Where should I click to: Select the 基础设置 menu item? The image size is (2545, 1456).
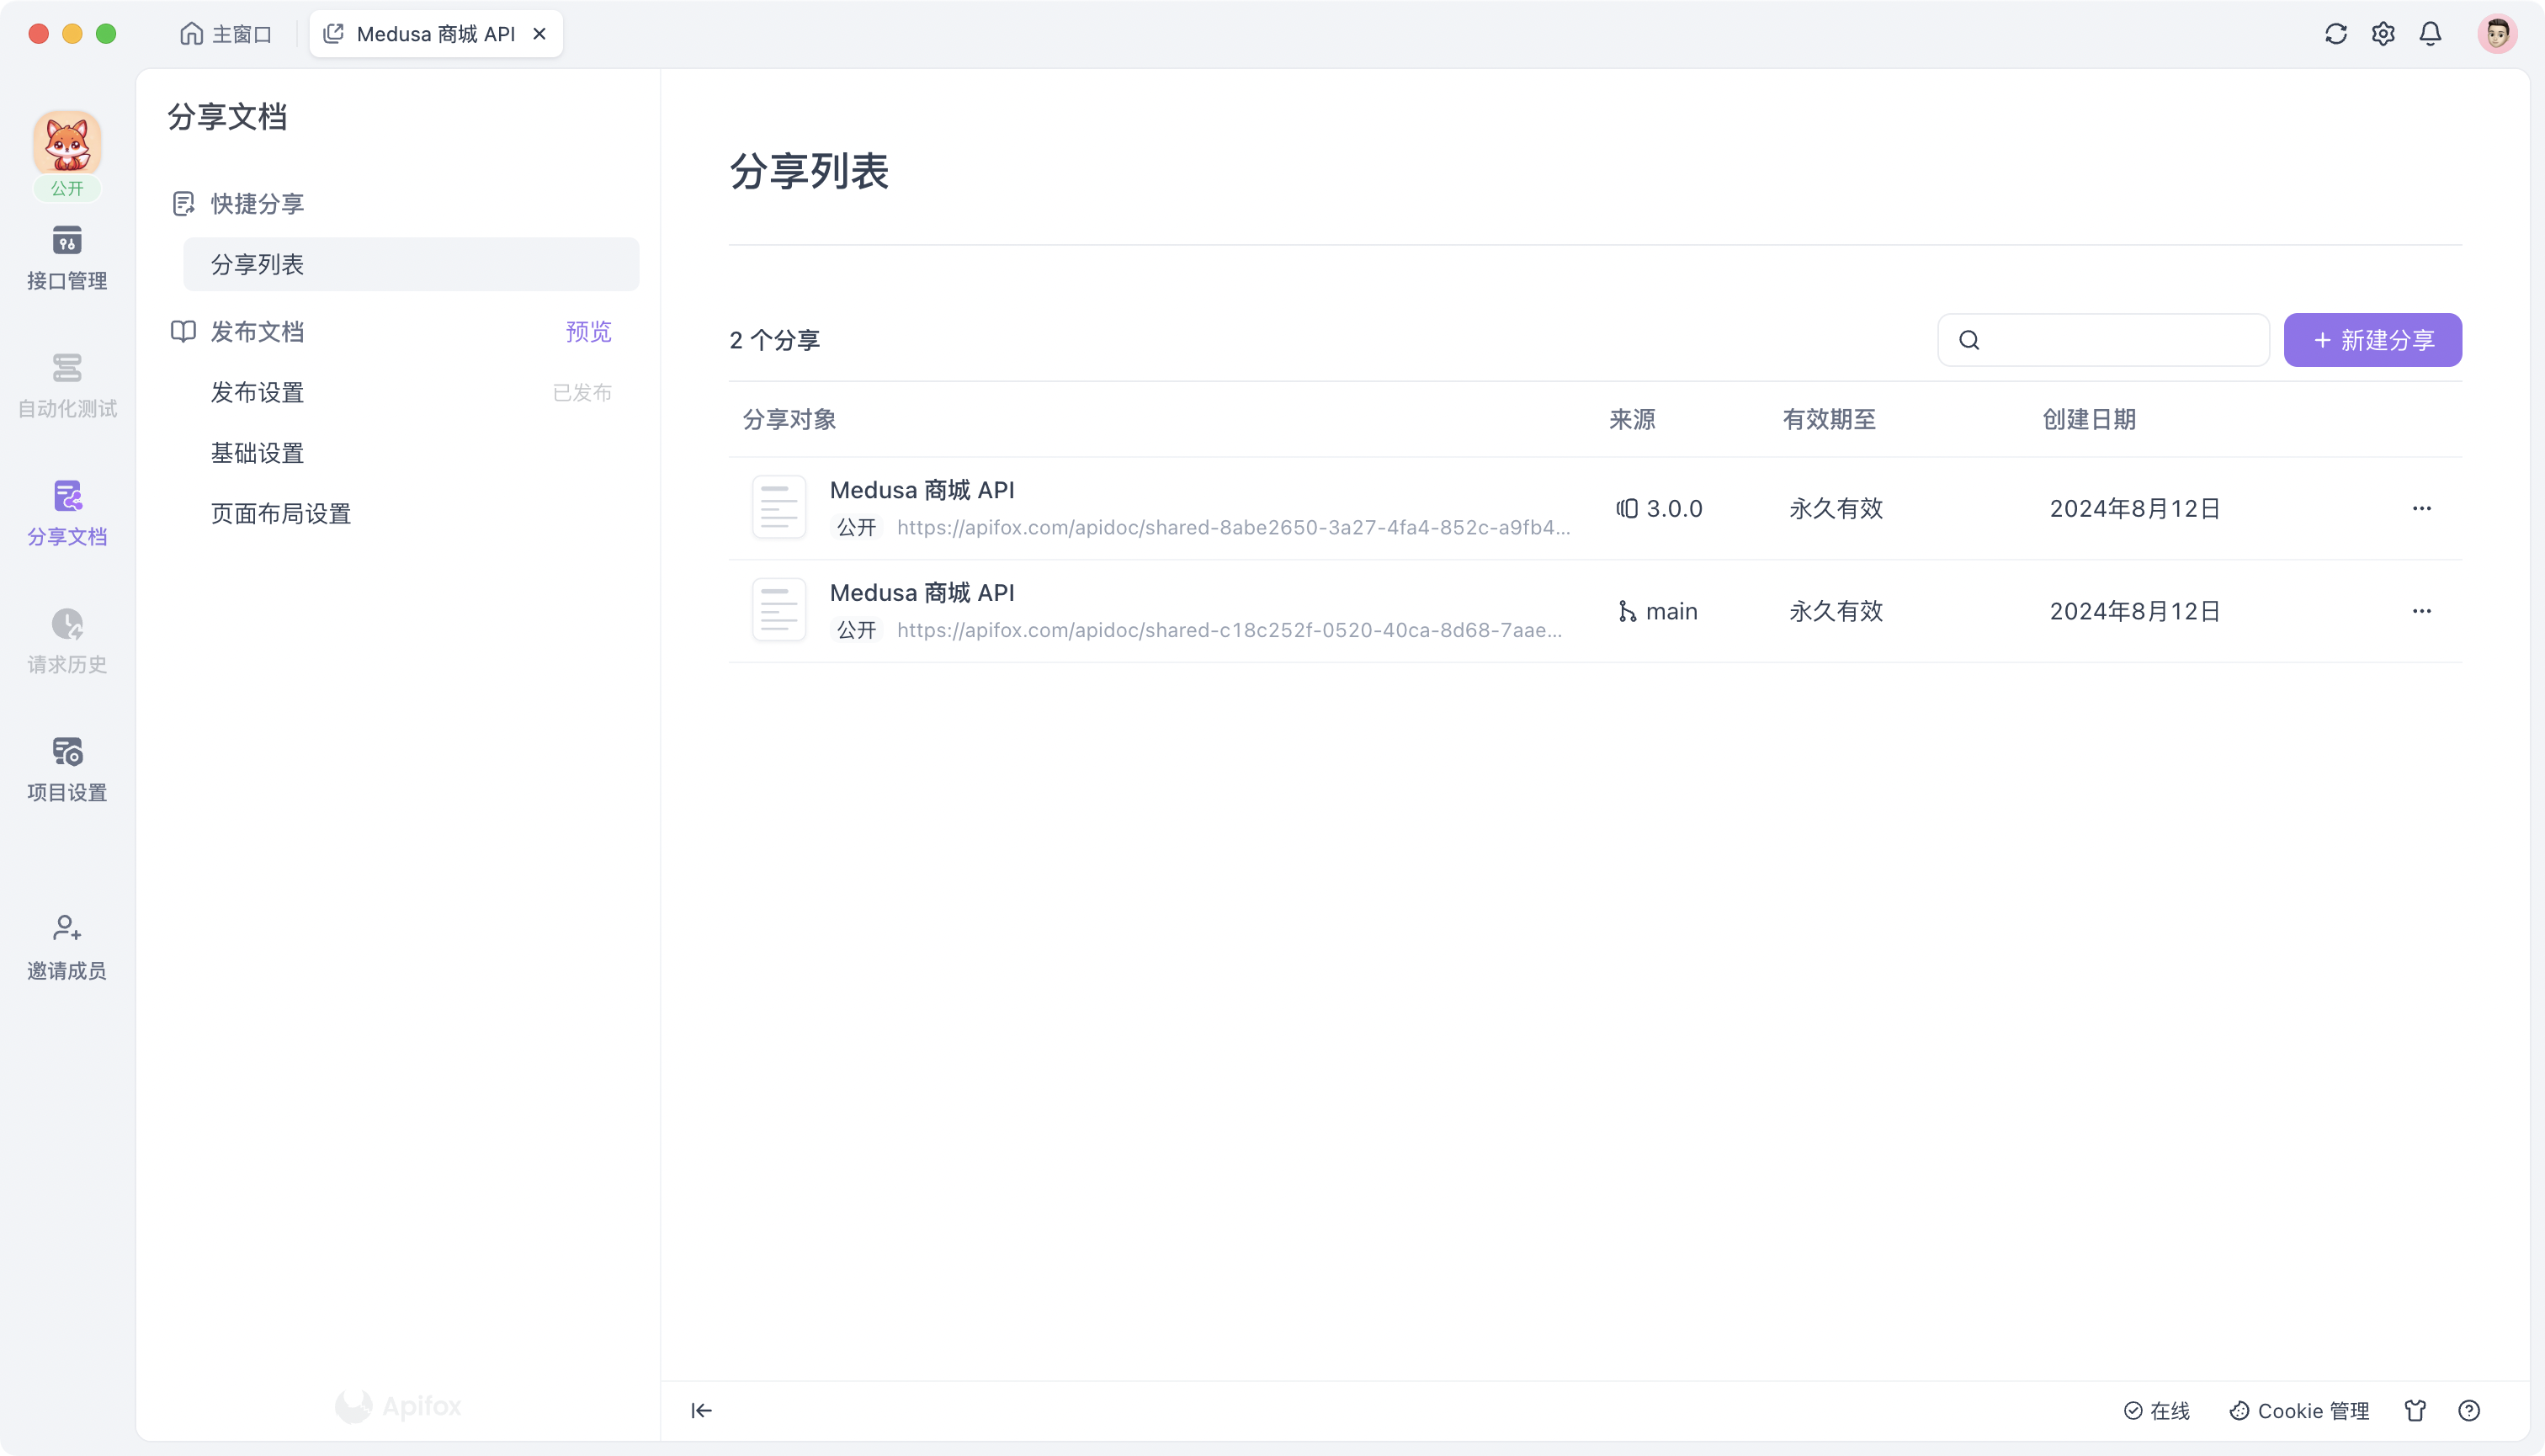pyautogui.click(x=257, y=453)
